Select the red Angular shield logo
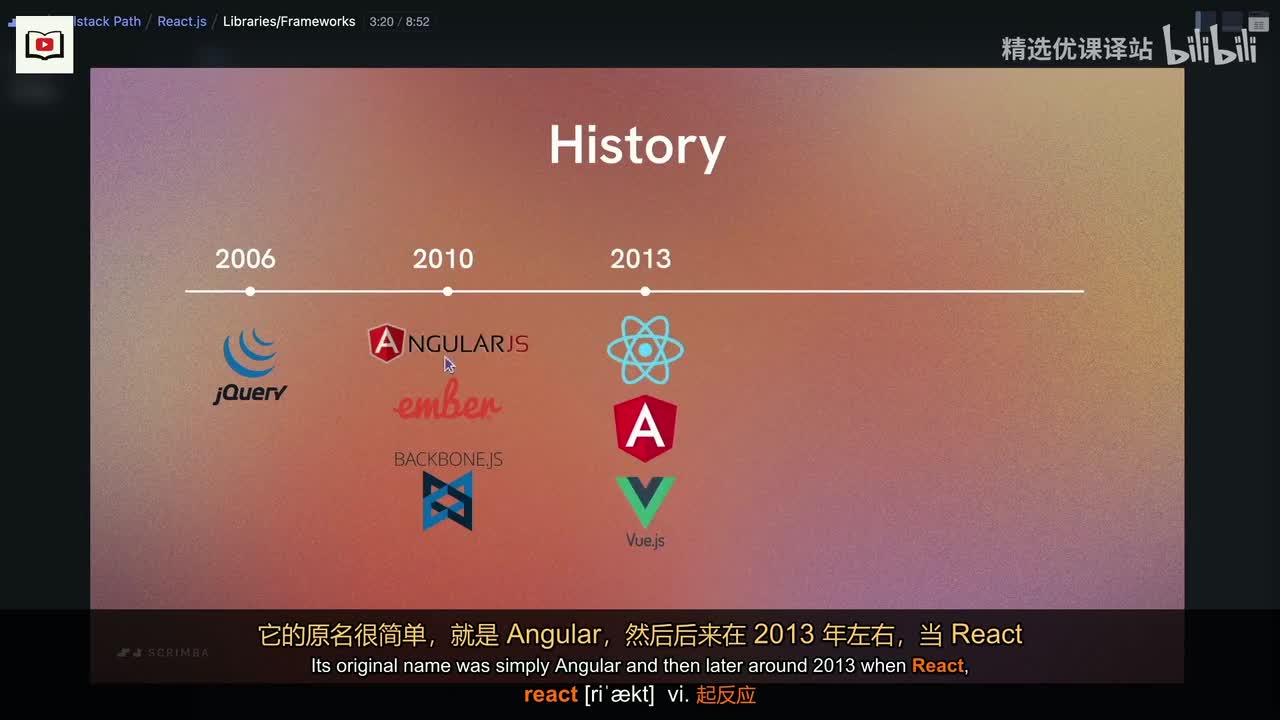 pyautogui.click(x=645, y=428)
